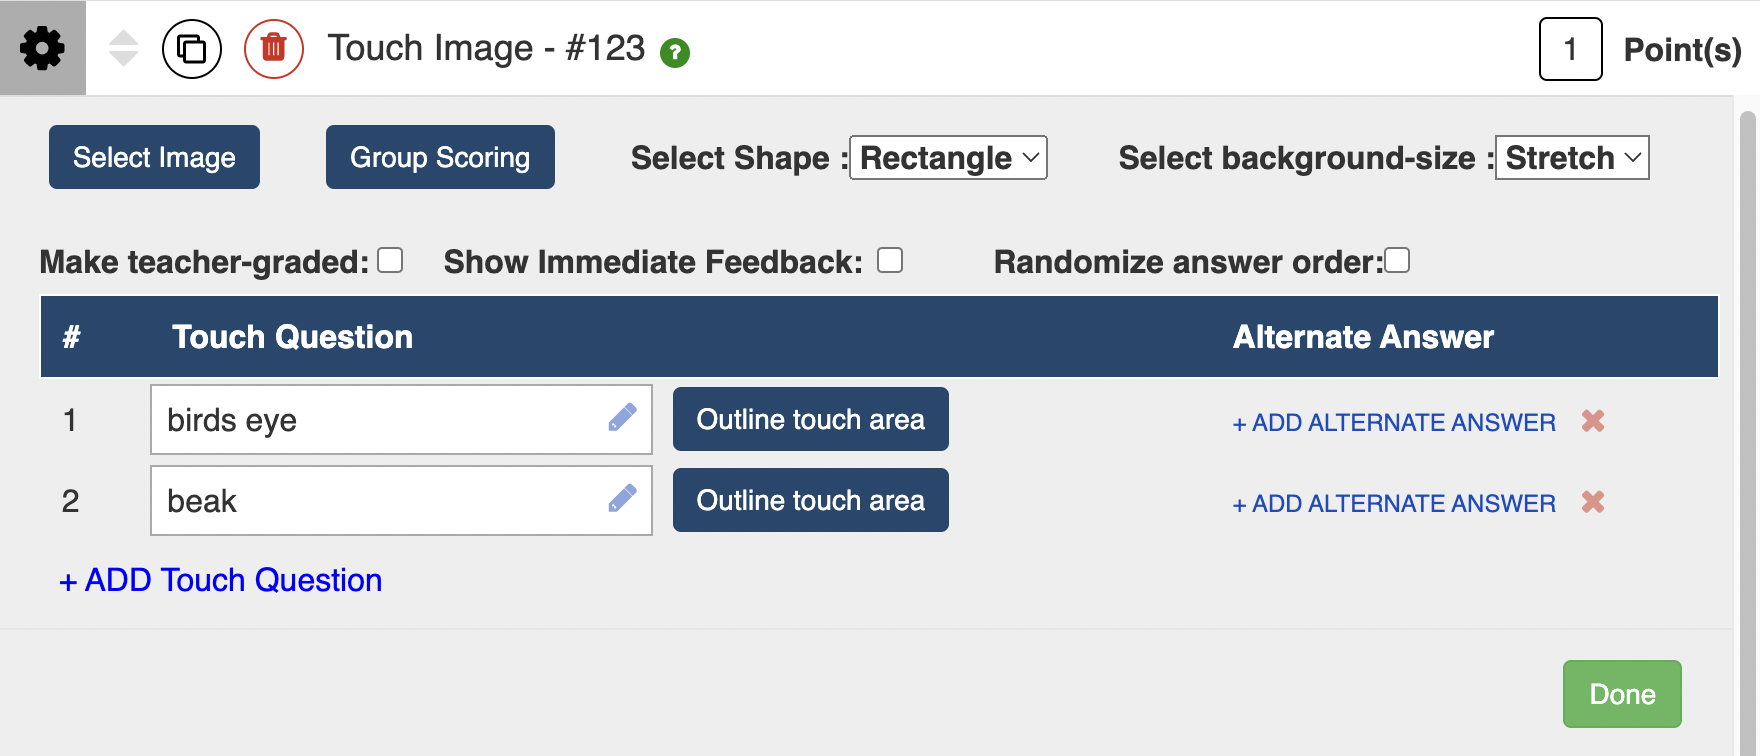1760x756 pixels.
Task: Click the reorder up/down arrows icon
Action: click(x=123, y=48)
